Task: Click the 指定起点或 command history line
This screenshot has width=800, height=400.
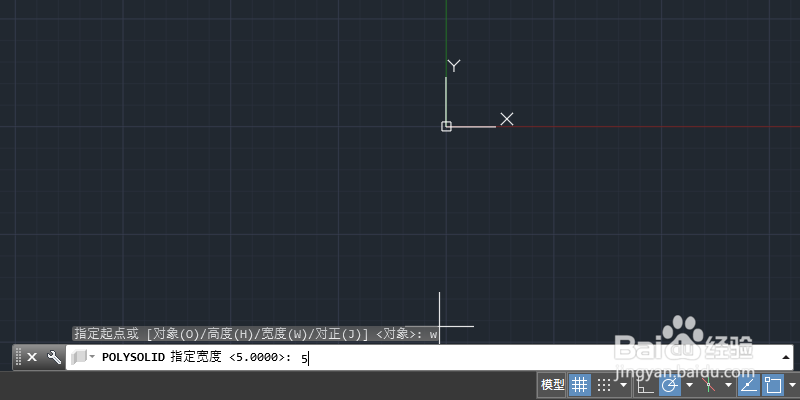Action: coord(256,335)
